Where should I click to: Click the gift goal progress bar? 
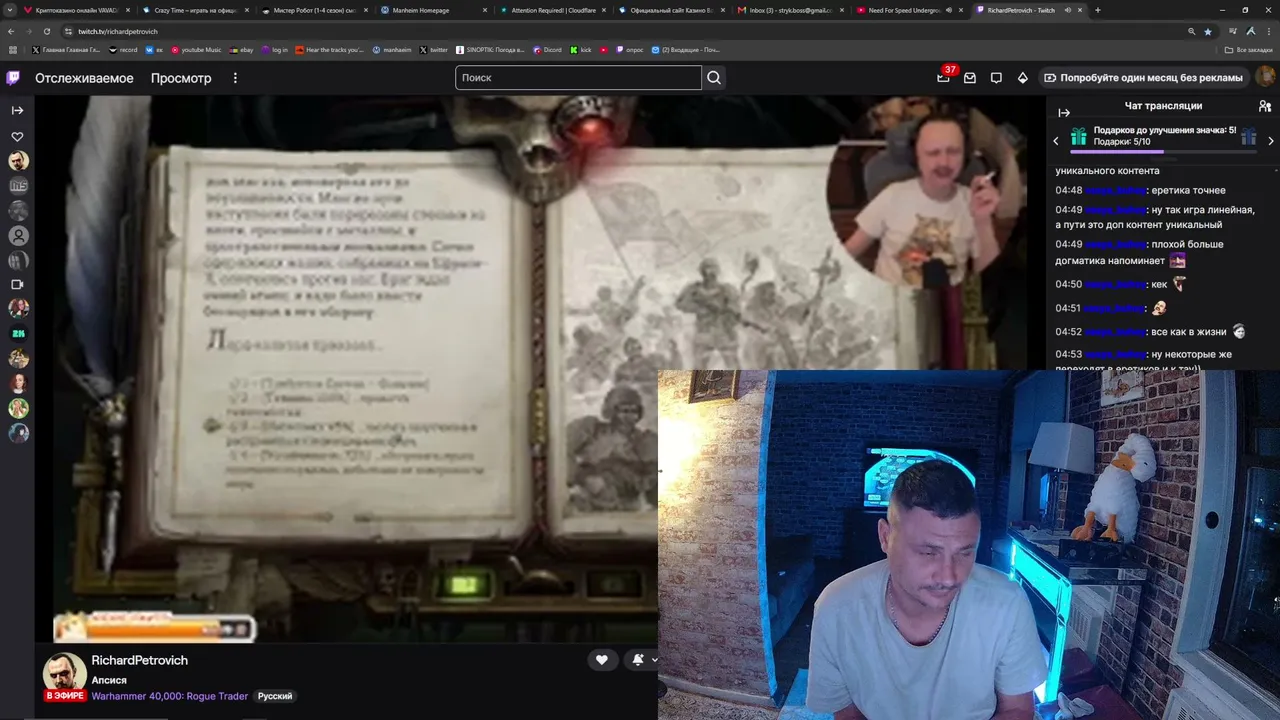1163,152
